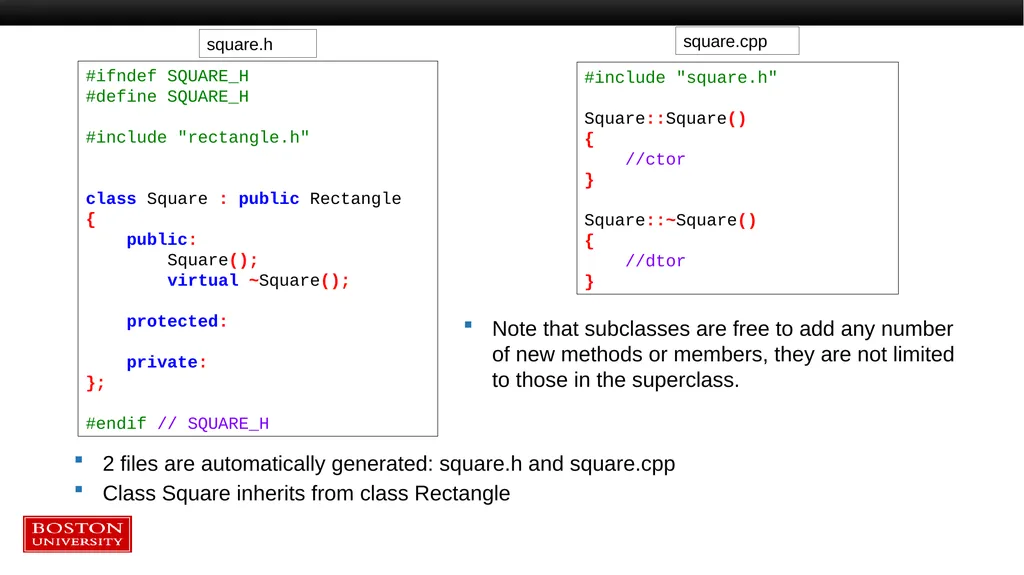Click the Square(); constructor declaration
The image size is (1024, 575).
[212, 260]
